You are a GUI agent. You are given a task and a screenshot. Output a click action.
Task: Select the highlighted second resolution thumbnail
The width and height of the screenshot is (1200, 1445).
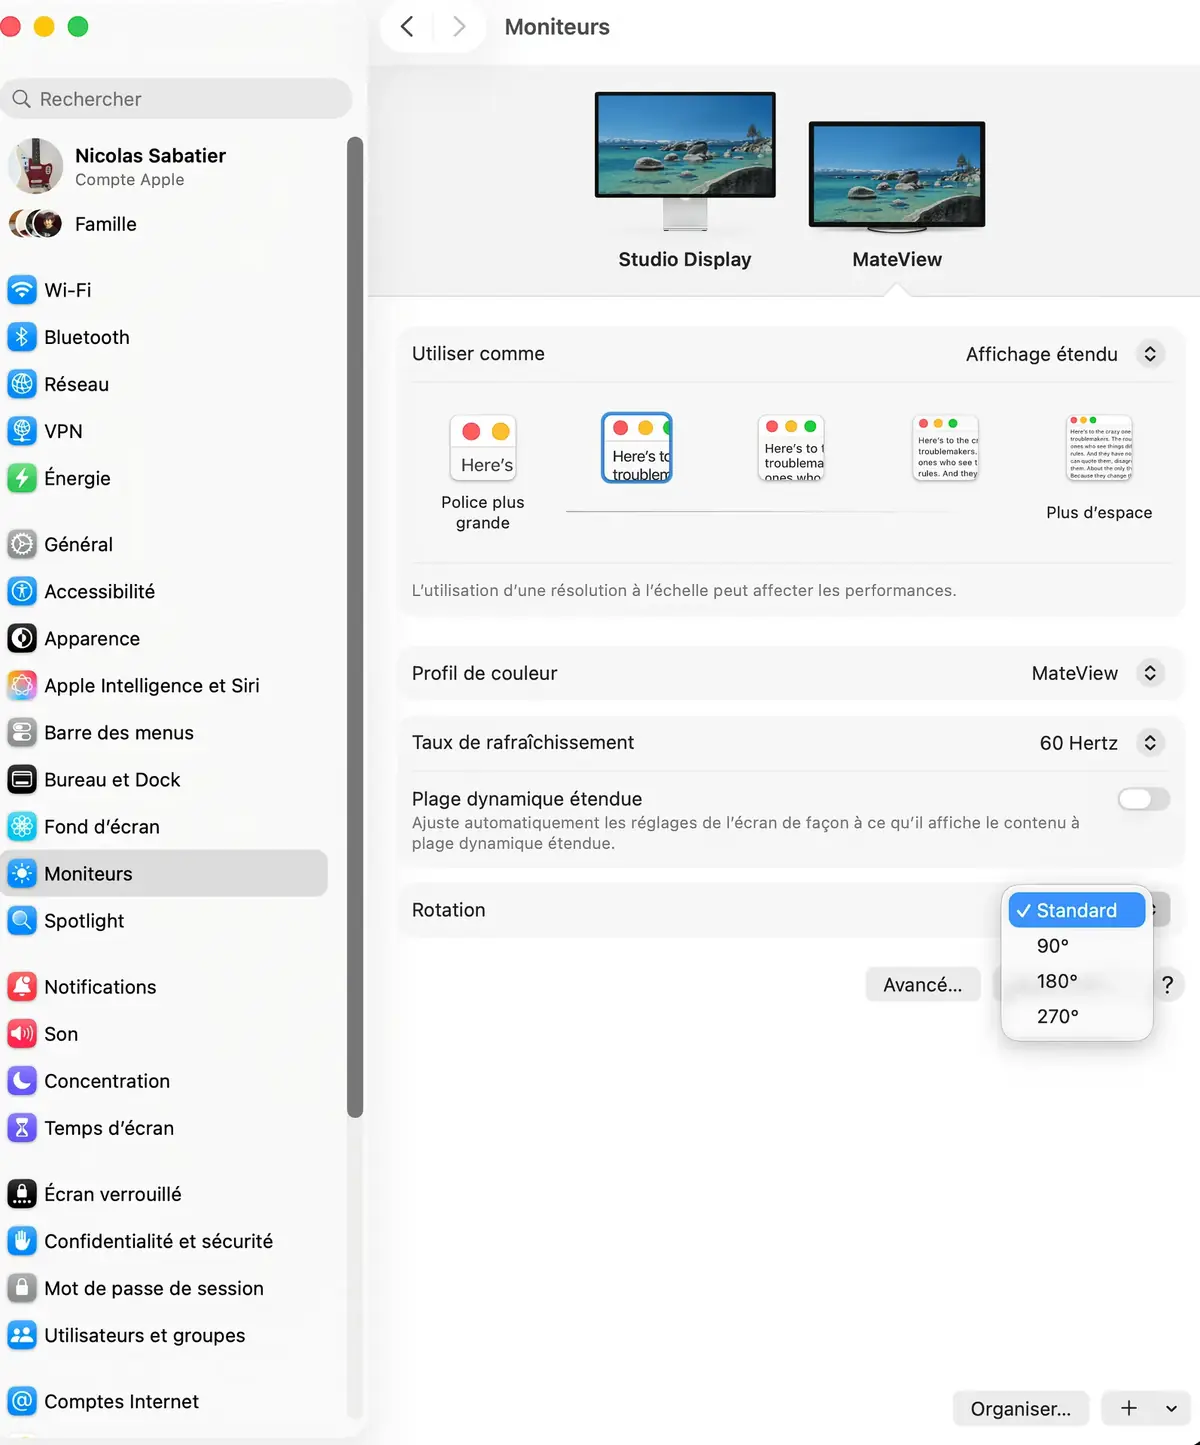point(637,448)
